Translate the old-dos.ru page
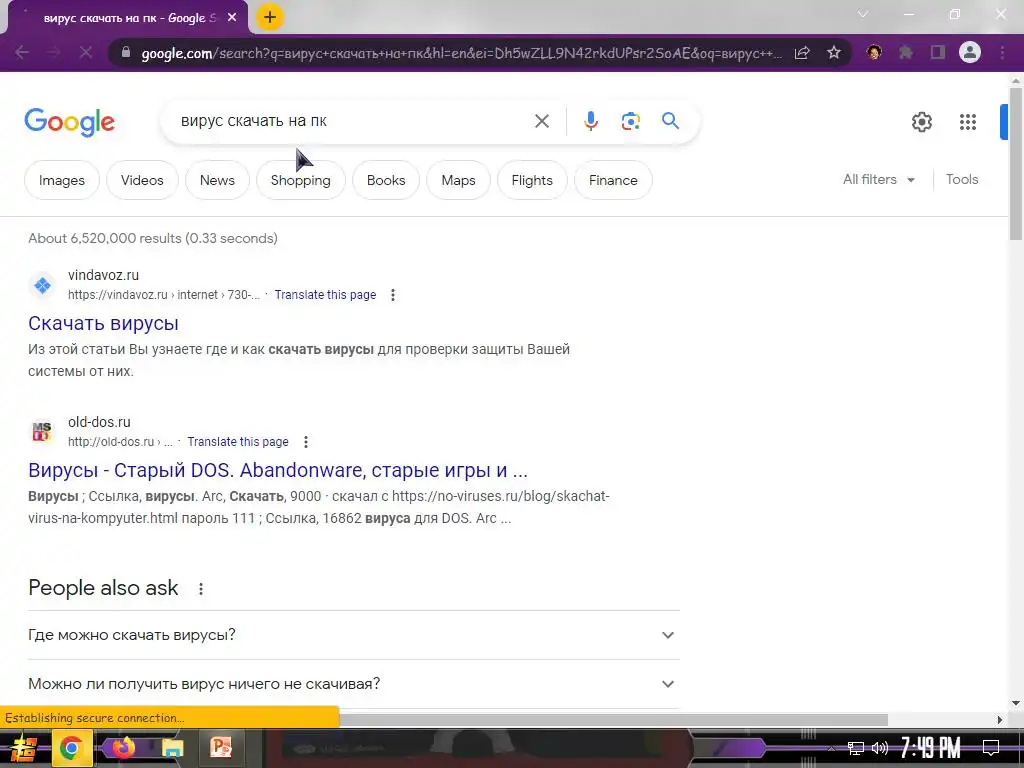Screen dimensions: 1024x768 pyautogui.click(x=238, y=442)
